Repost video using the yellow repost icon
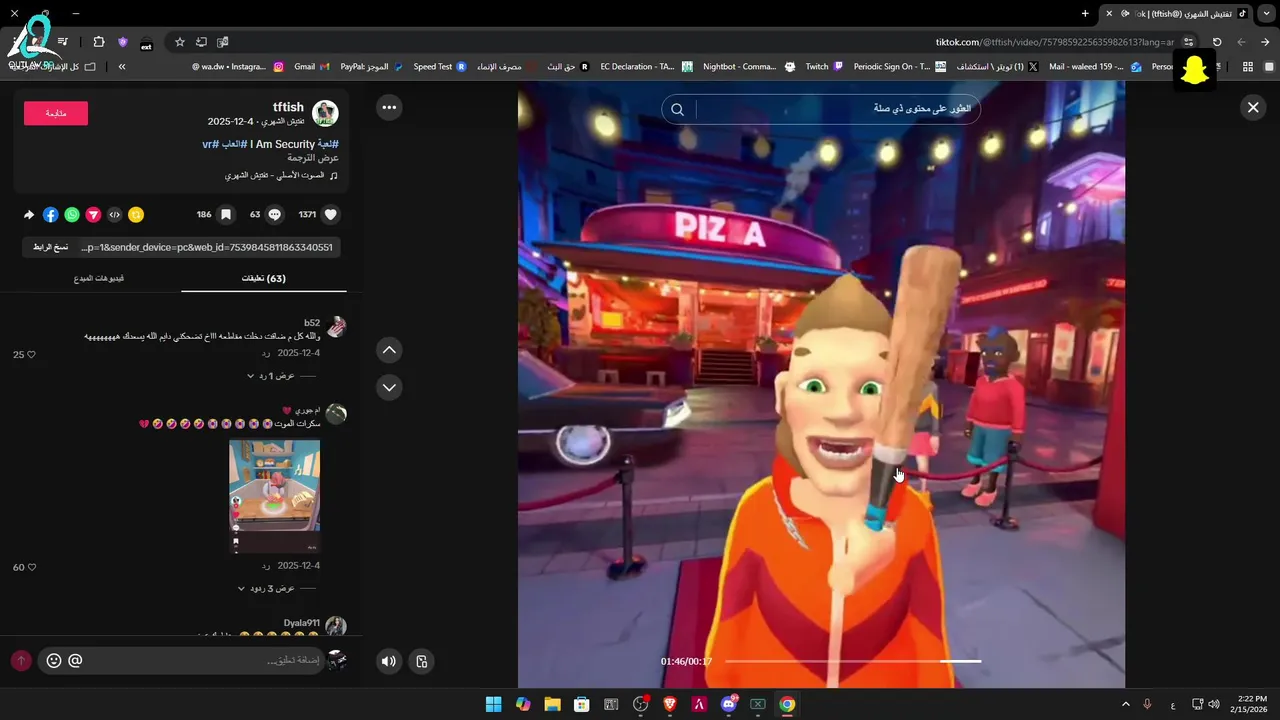1280x720 pixels. (x=136, y=214)
